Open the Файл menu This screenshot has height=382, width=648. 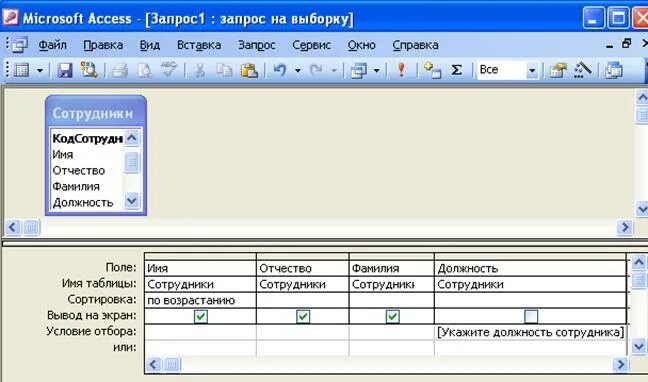pyautogui.click(x=52, y=45)
